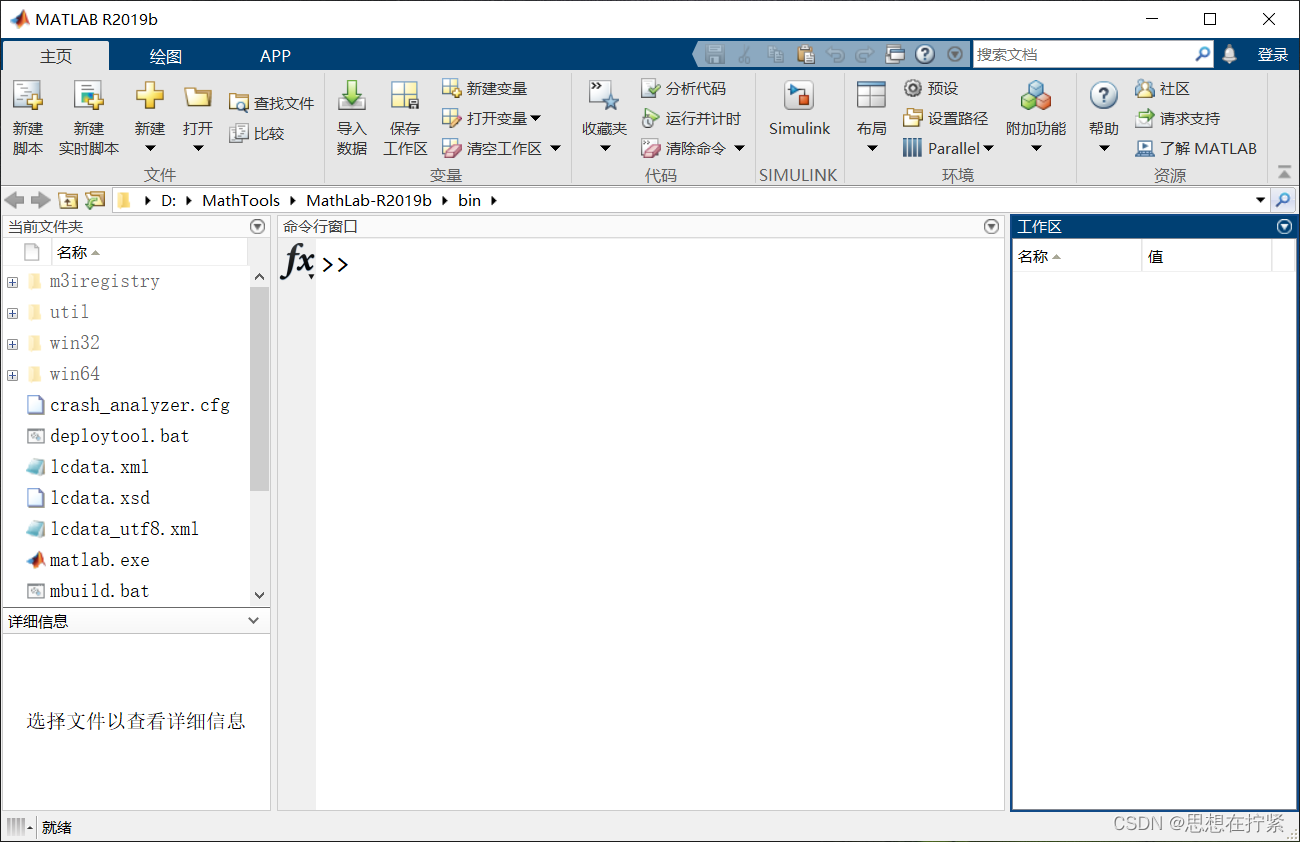
Task: Click in the Search Documentation field
Action: coord(1084,55)
